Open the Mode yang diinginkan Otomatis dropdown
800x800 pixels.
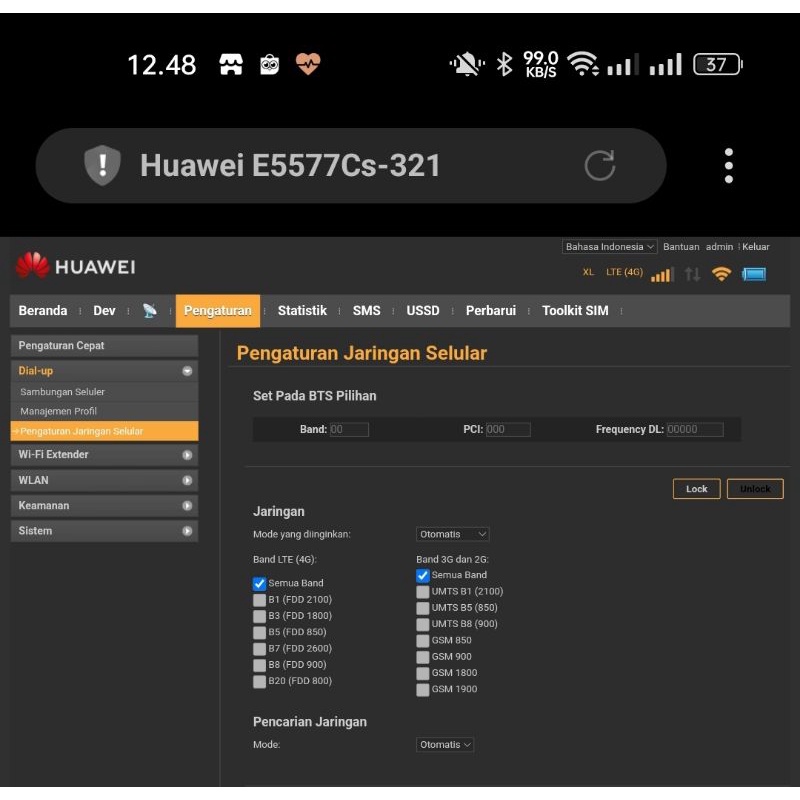453,534
